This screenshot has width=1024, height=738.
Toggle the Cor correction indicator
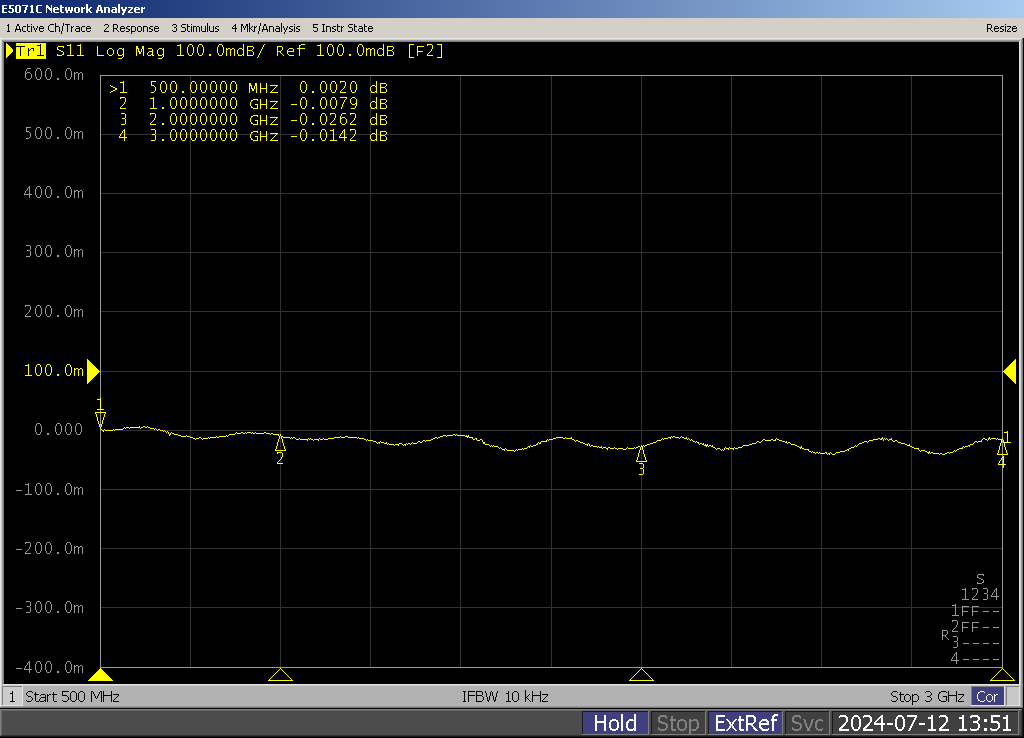pyautogui.click(x=987, y=696)
